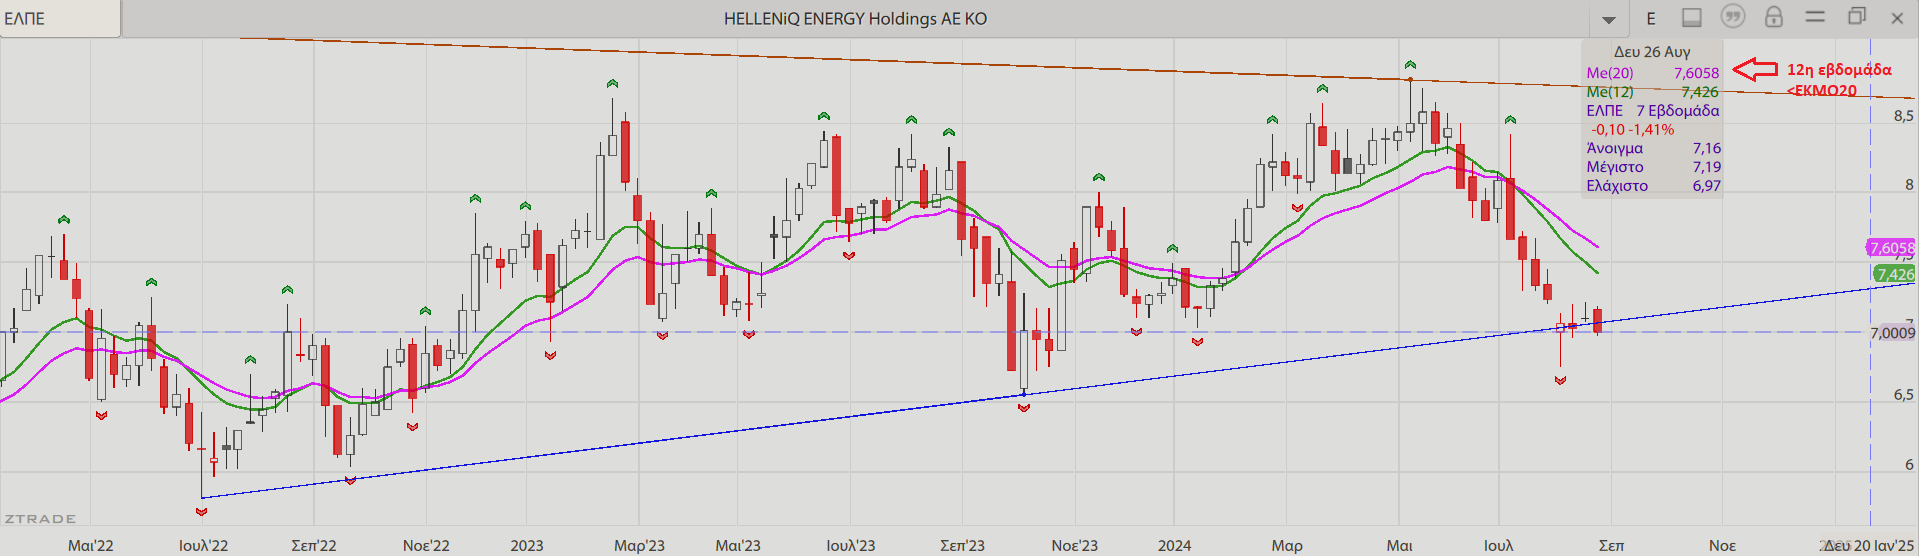Screen dimensions: 1919x556
Task: Click the magenta 7,6058 price axis label
Action: click(x=1891, y=248)
